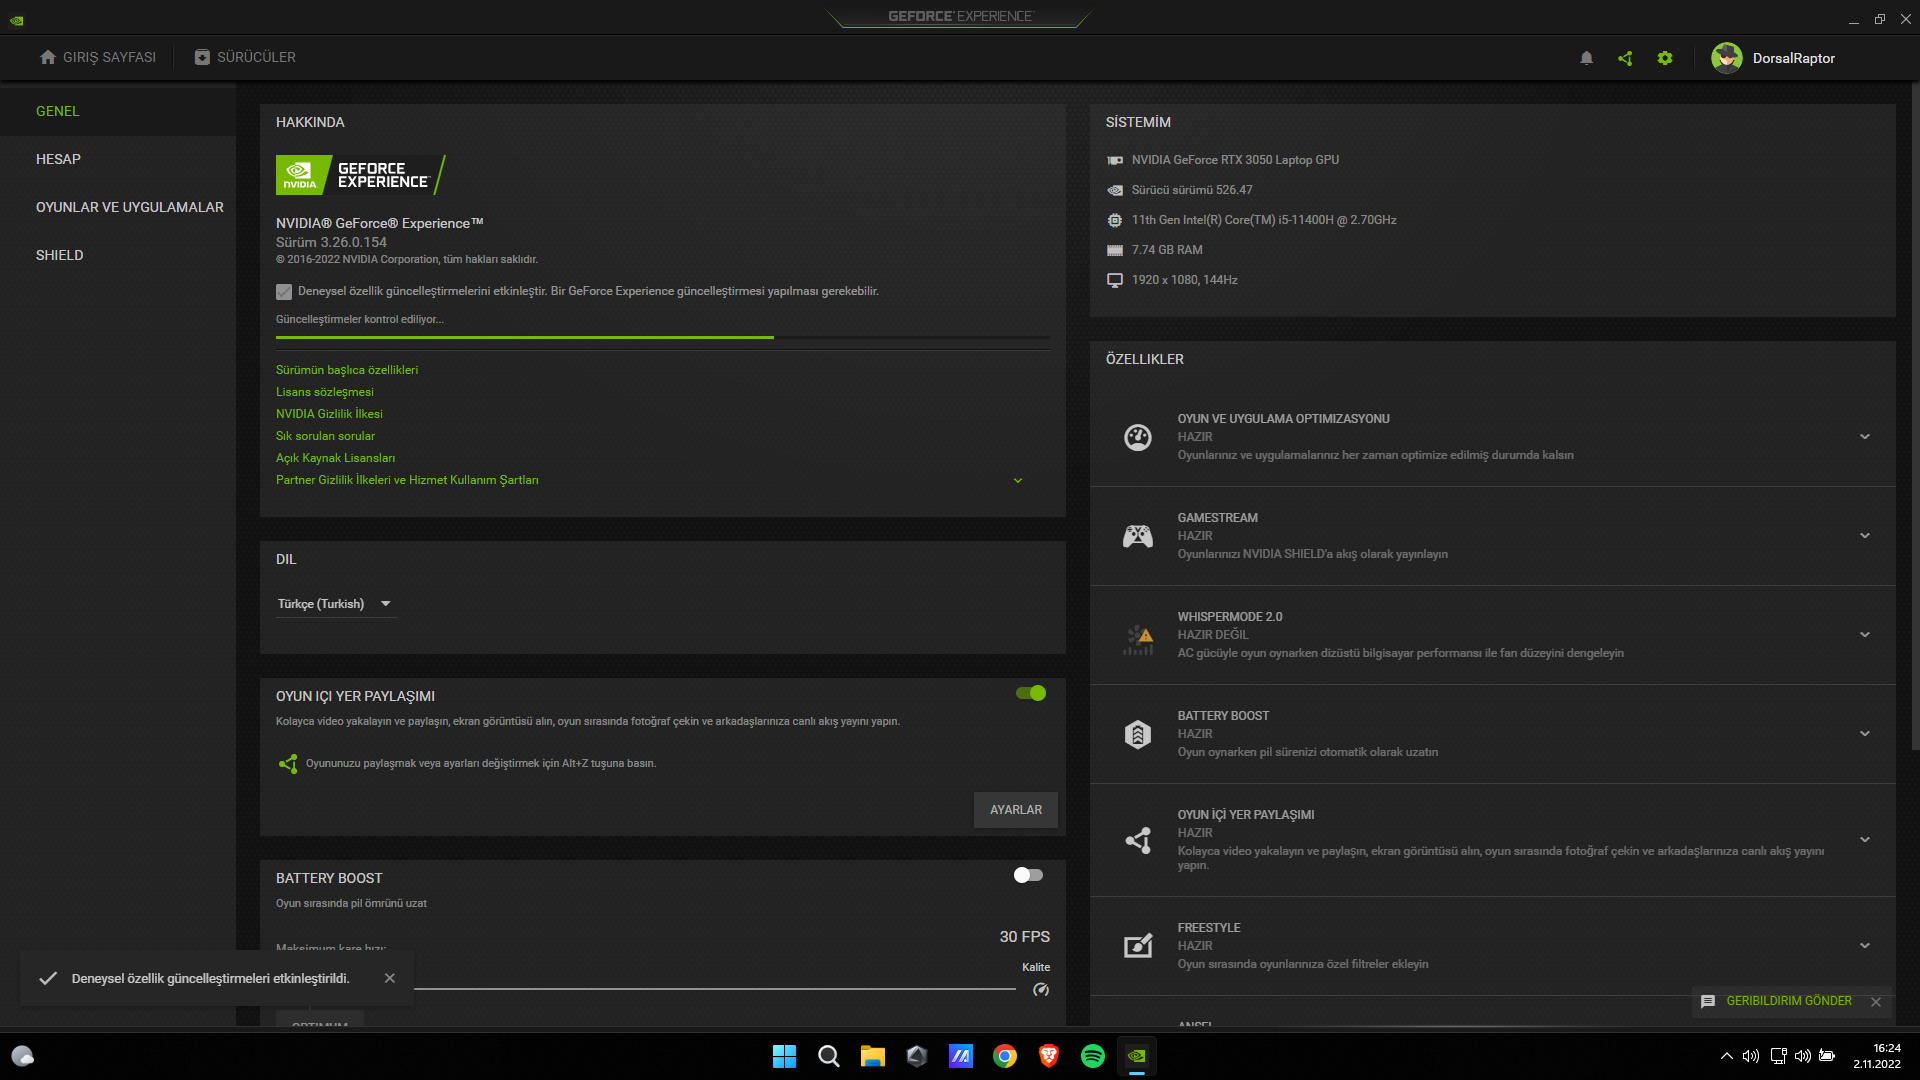Screen dimensions: 1920x1080
Task: Click the Freestyle filter icon
Action: click(1137, 946)
